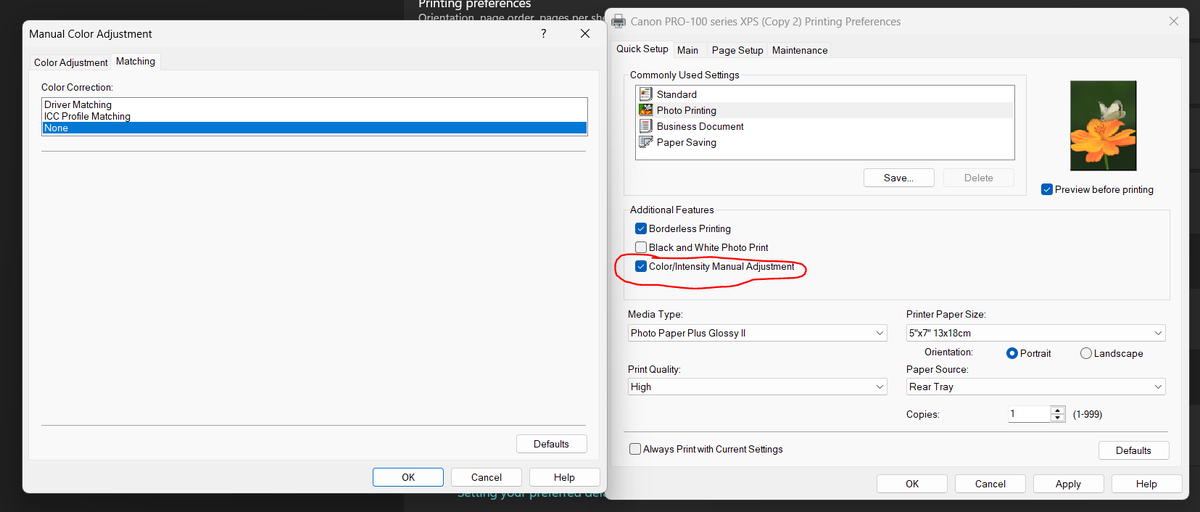This screenshot has height=512, width=1200.
Task: Toggle Preview before printing checkbox
Action: click(x=1047, y=189)
